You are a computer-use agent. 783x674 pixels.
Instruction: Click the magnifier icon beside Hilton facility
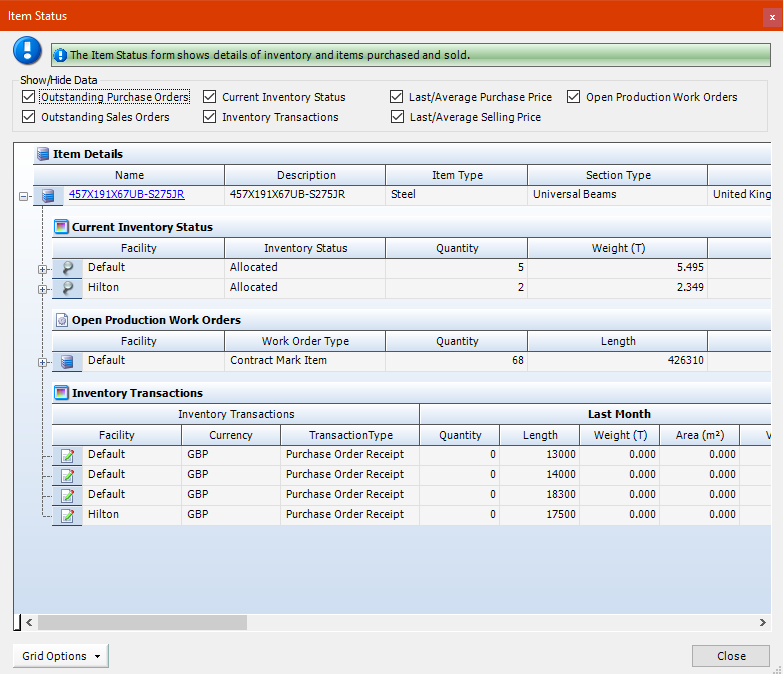pos(67,288)
